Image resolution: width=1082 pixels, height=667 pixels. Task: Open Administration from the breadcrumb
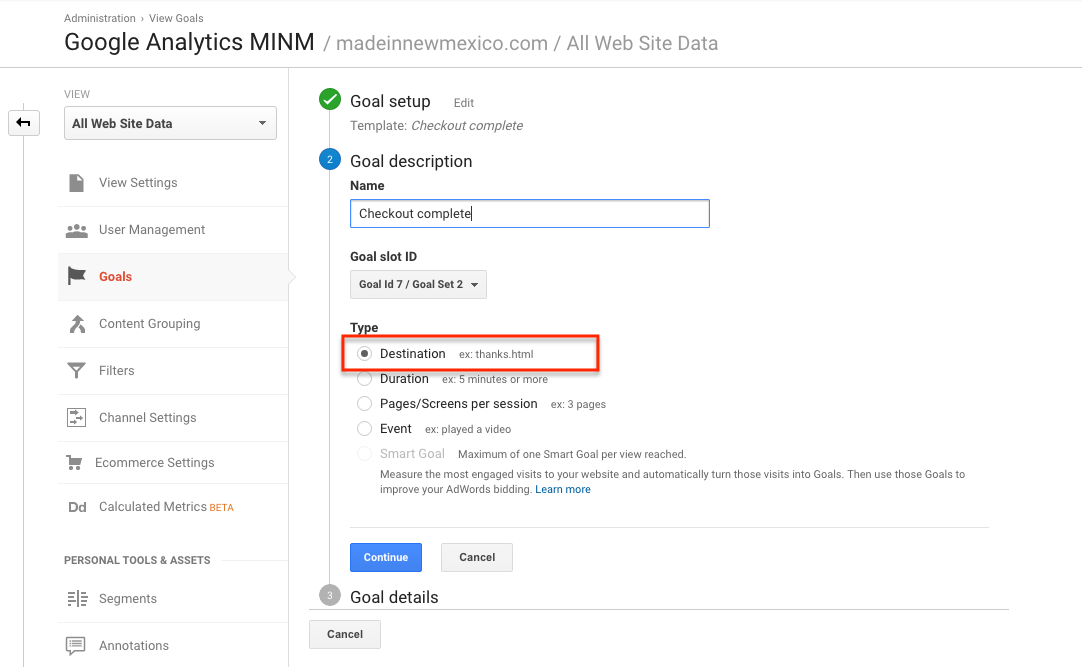[99, 17]
